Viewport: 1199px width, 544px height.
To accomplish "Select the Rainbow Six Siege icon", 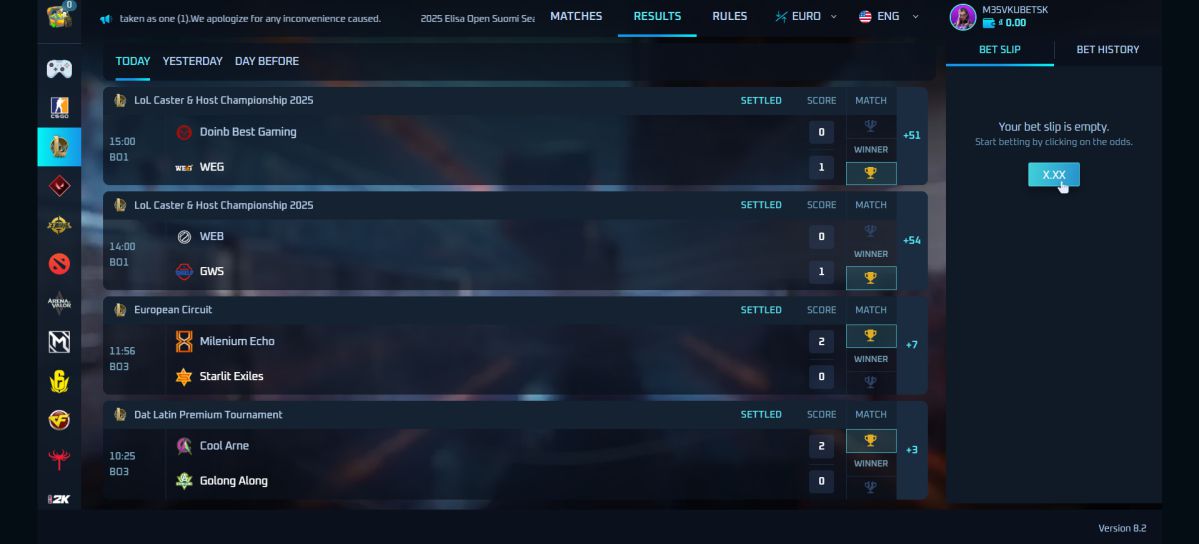I will (59, 381).
